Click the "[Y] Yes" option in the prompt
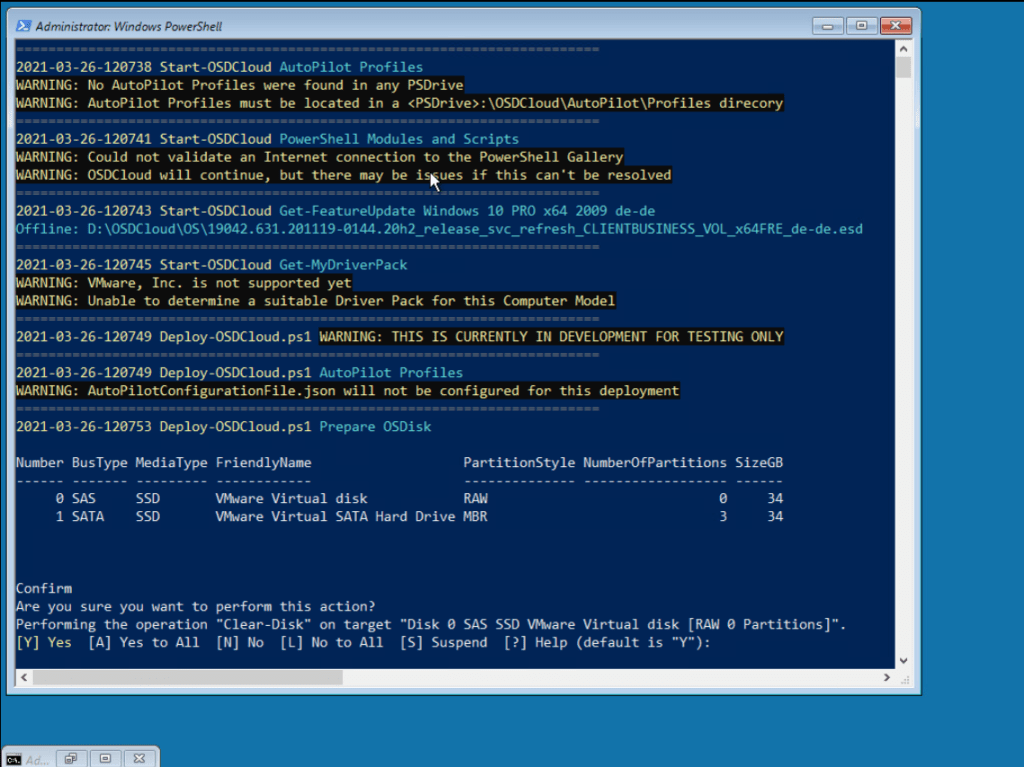Image resolution: width=1024 pixels, height=767 pixels. [44, 642]
